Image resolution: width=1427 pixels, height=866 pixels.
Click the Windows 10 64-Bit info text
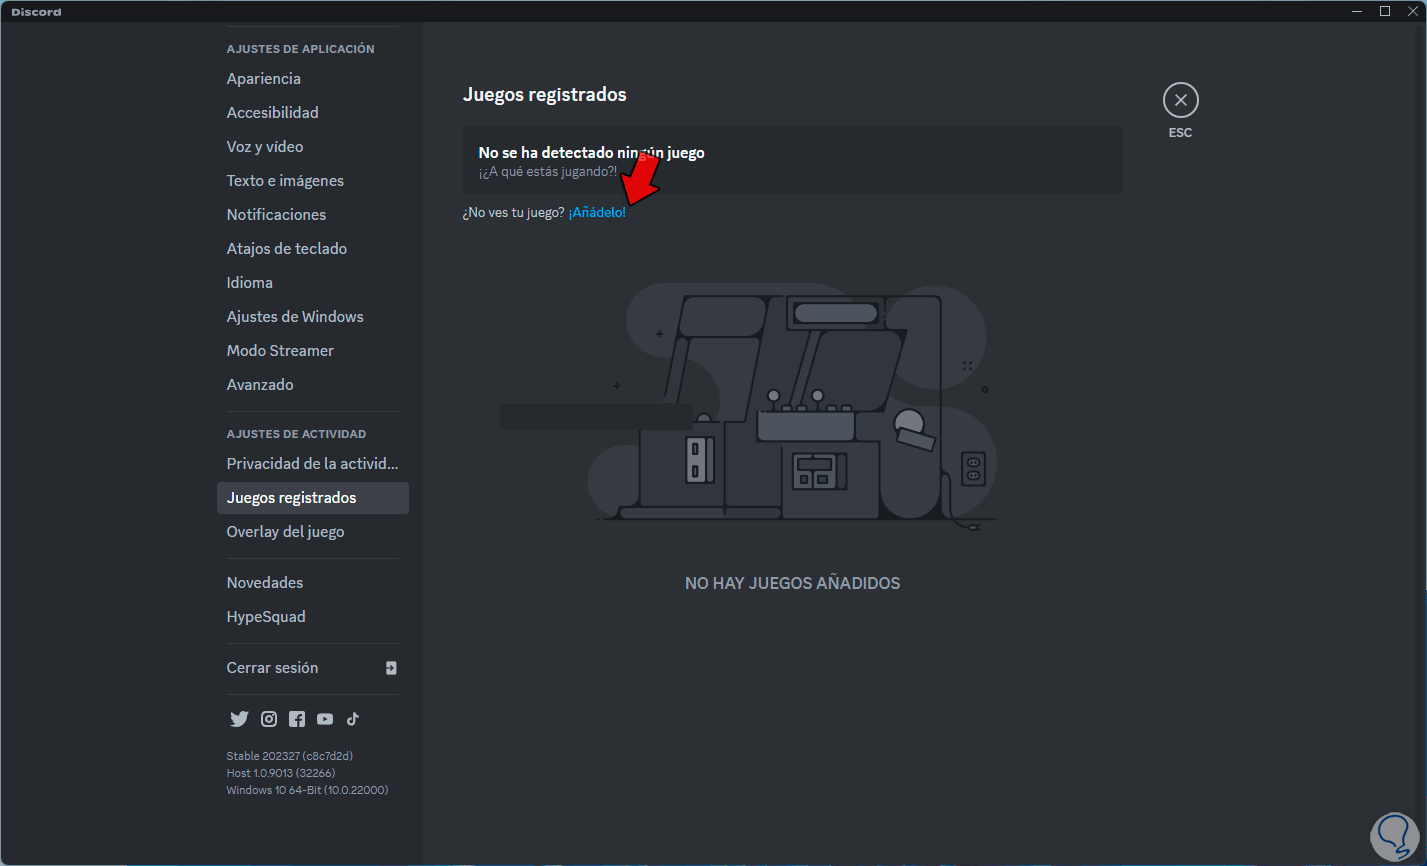307,790
